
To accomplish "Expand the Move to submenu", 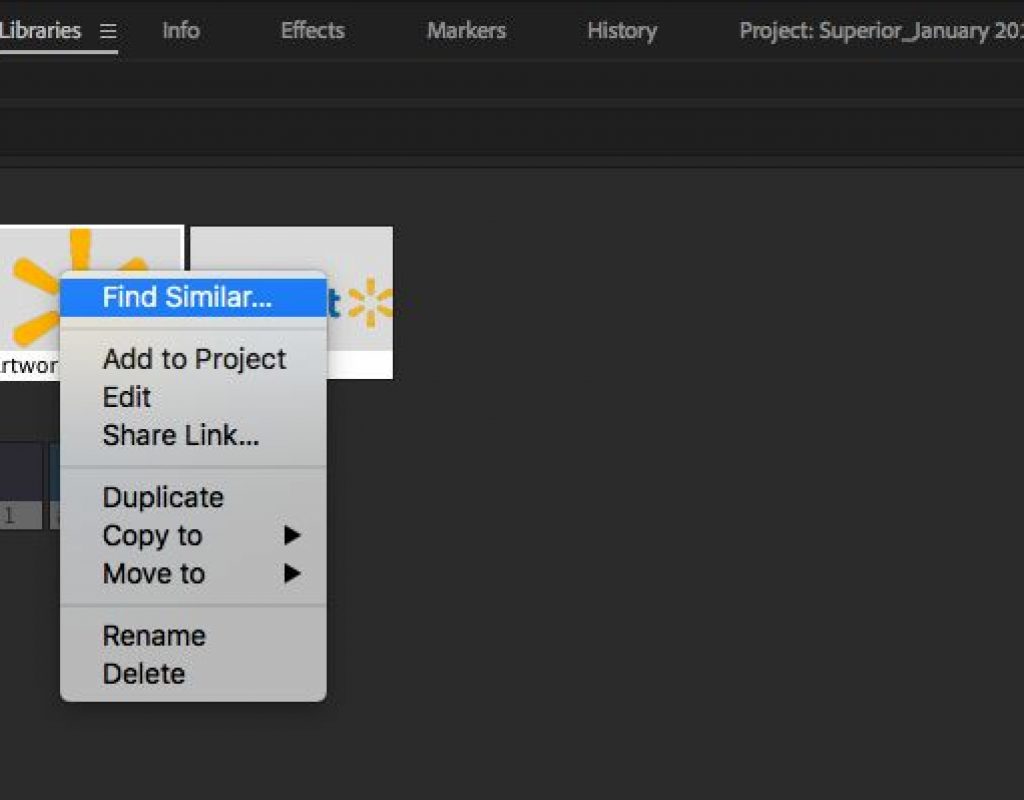I will pyautogui.click(x=193, y=573).
